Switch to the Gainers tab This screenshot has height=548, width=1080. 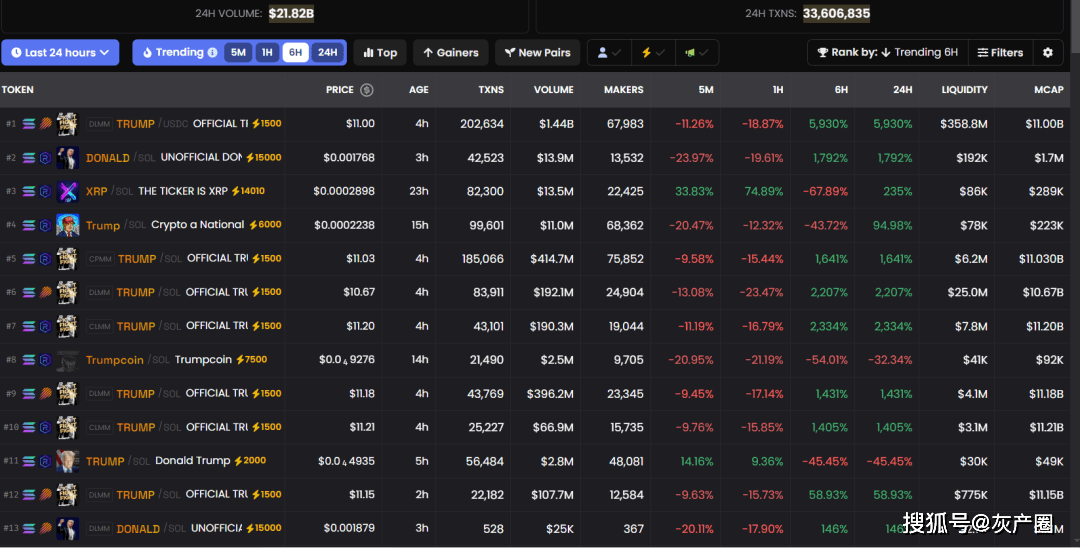coord(450,52)
